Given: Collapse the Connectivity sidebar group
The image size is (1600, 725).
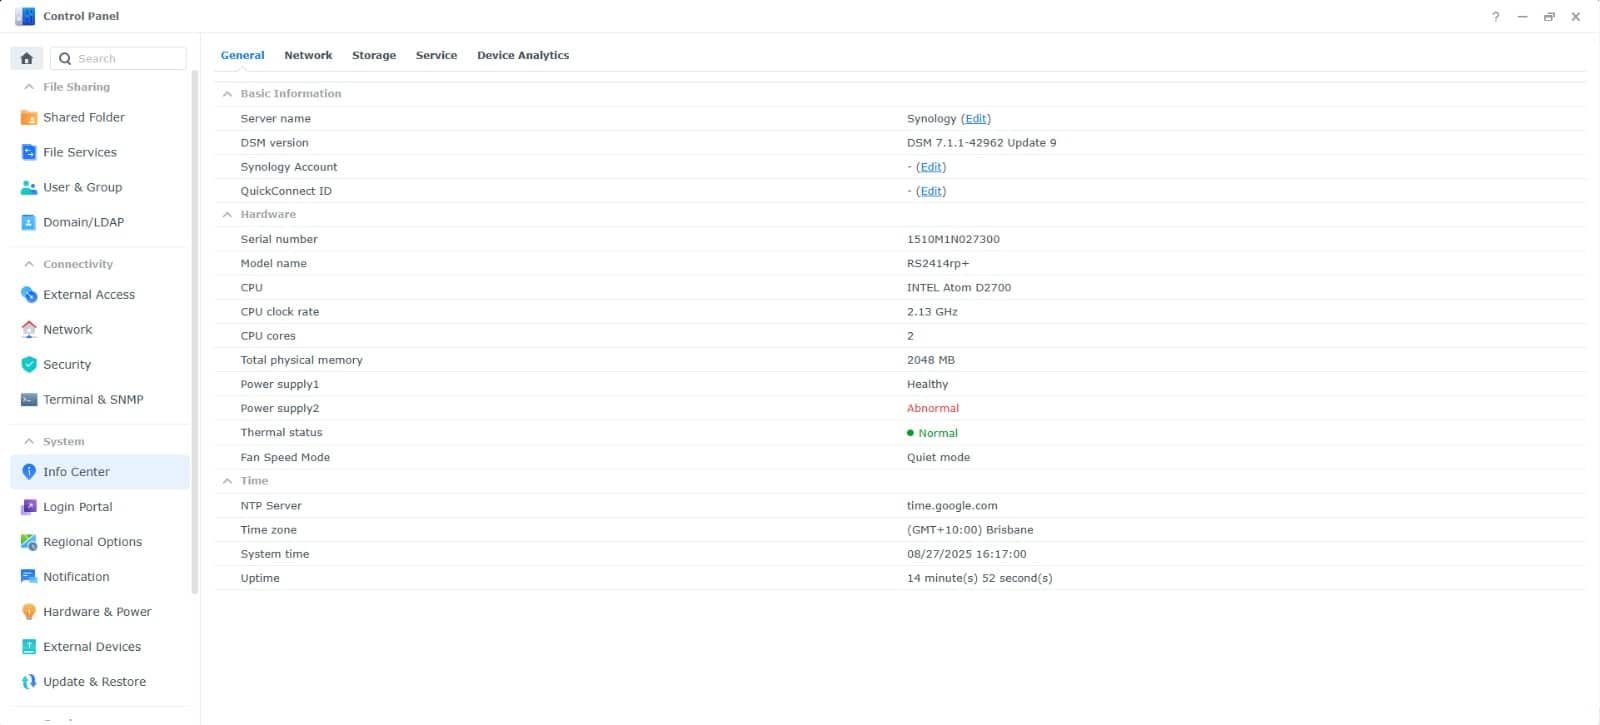Looking at the screenshot, I should click(x=29, y=265).
